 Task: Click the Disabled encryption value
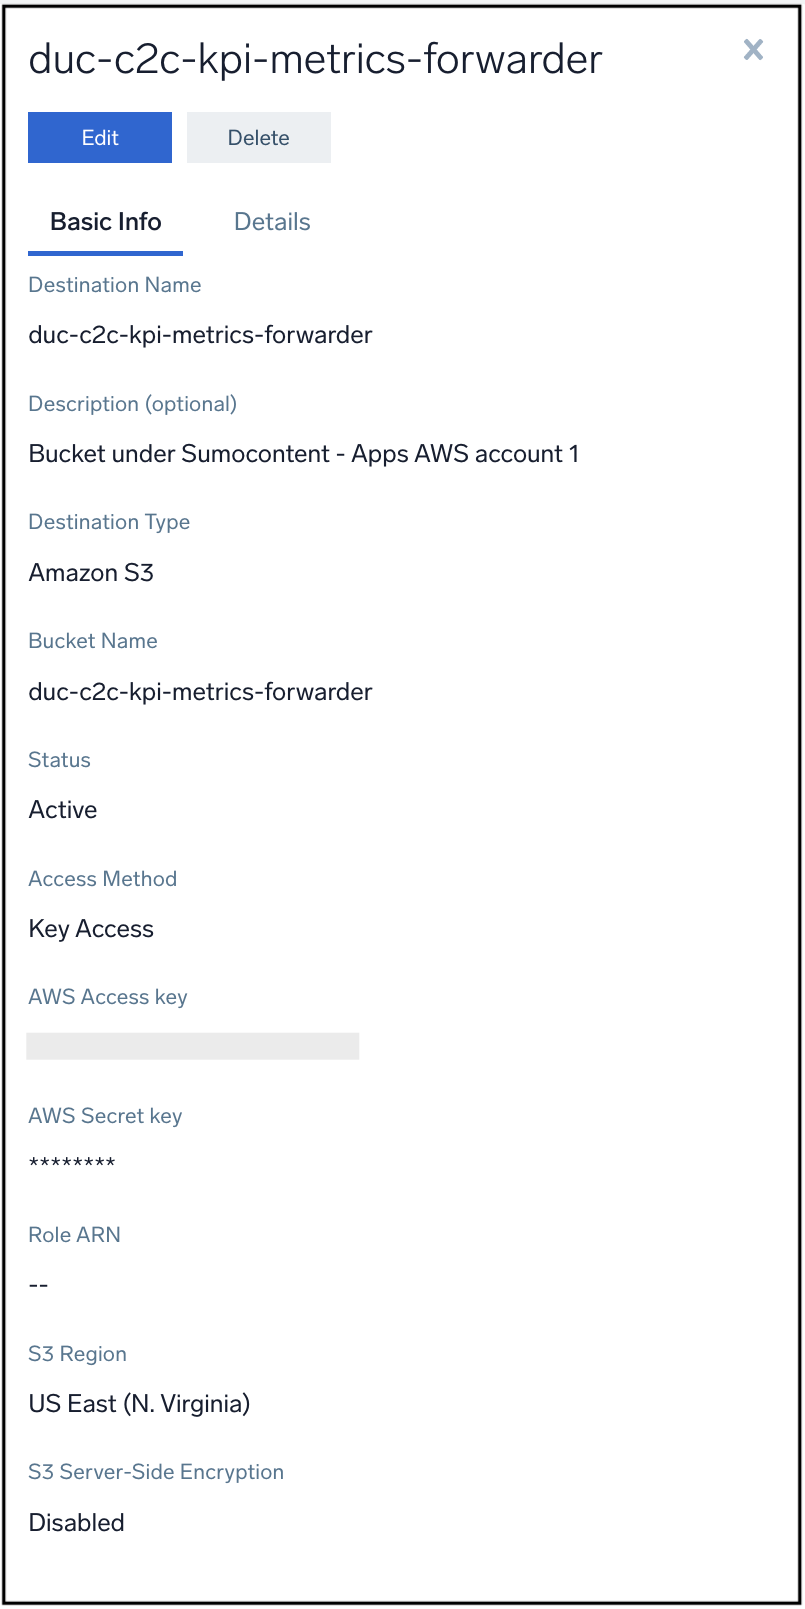[76, 1523]
